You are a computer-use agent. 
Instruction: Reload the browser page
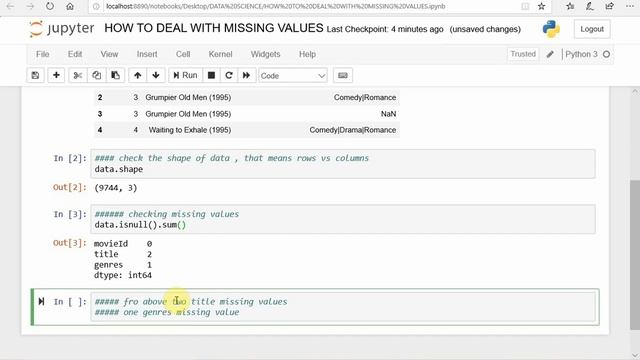(x=50, y=6)
